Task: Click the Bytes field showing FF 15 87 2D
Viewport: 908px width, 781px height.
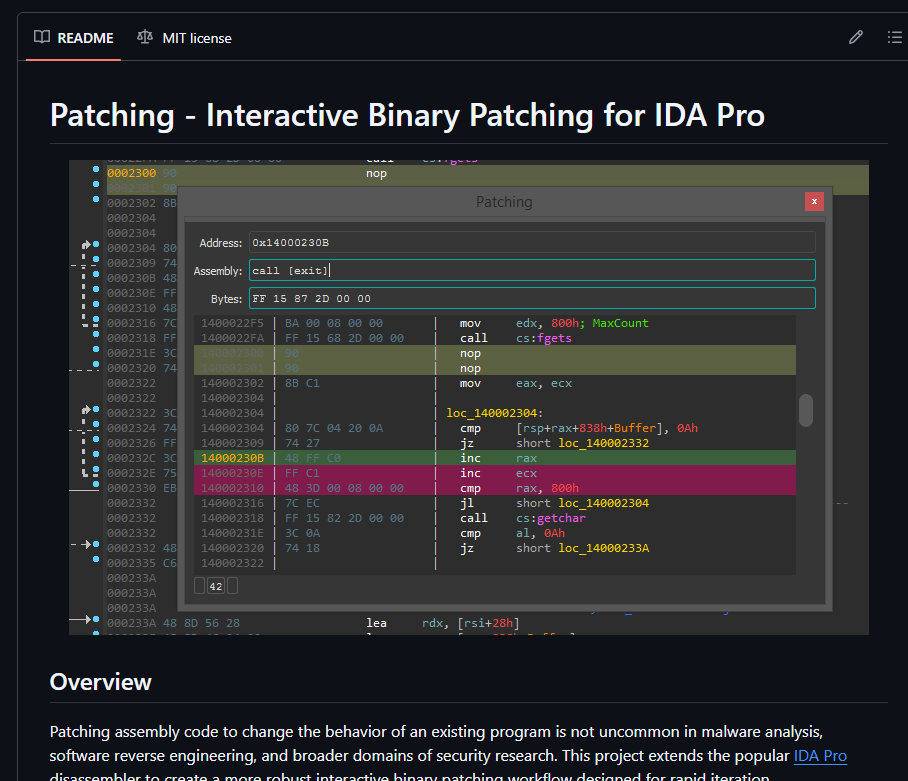Action: [x=532, y=298]
